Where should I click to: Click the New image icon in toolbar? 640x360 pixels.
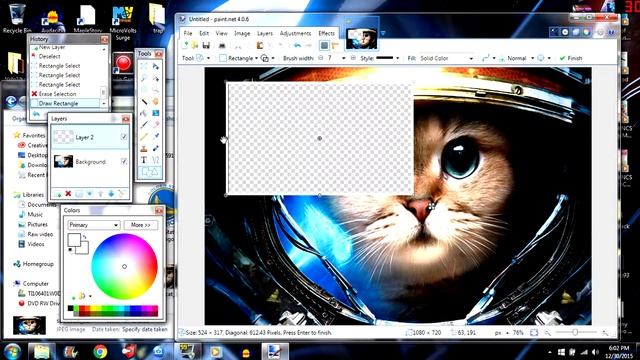[186, 45]
